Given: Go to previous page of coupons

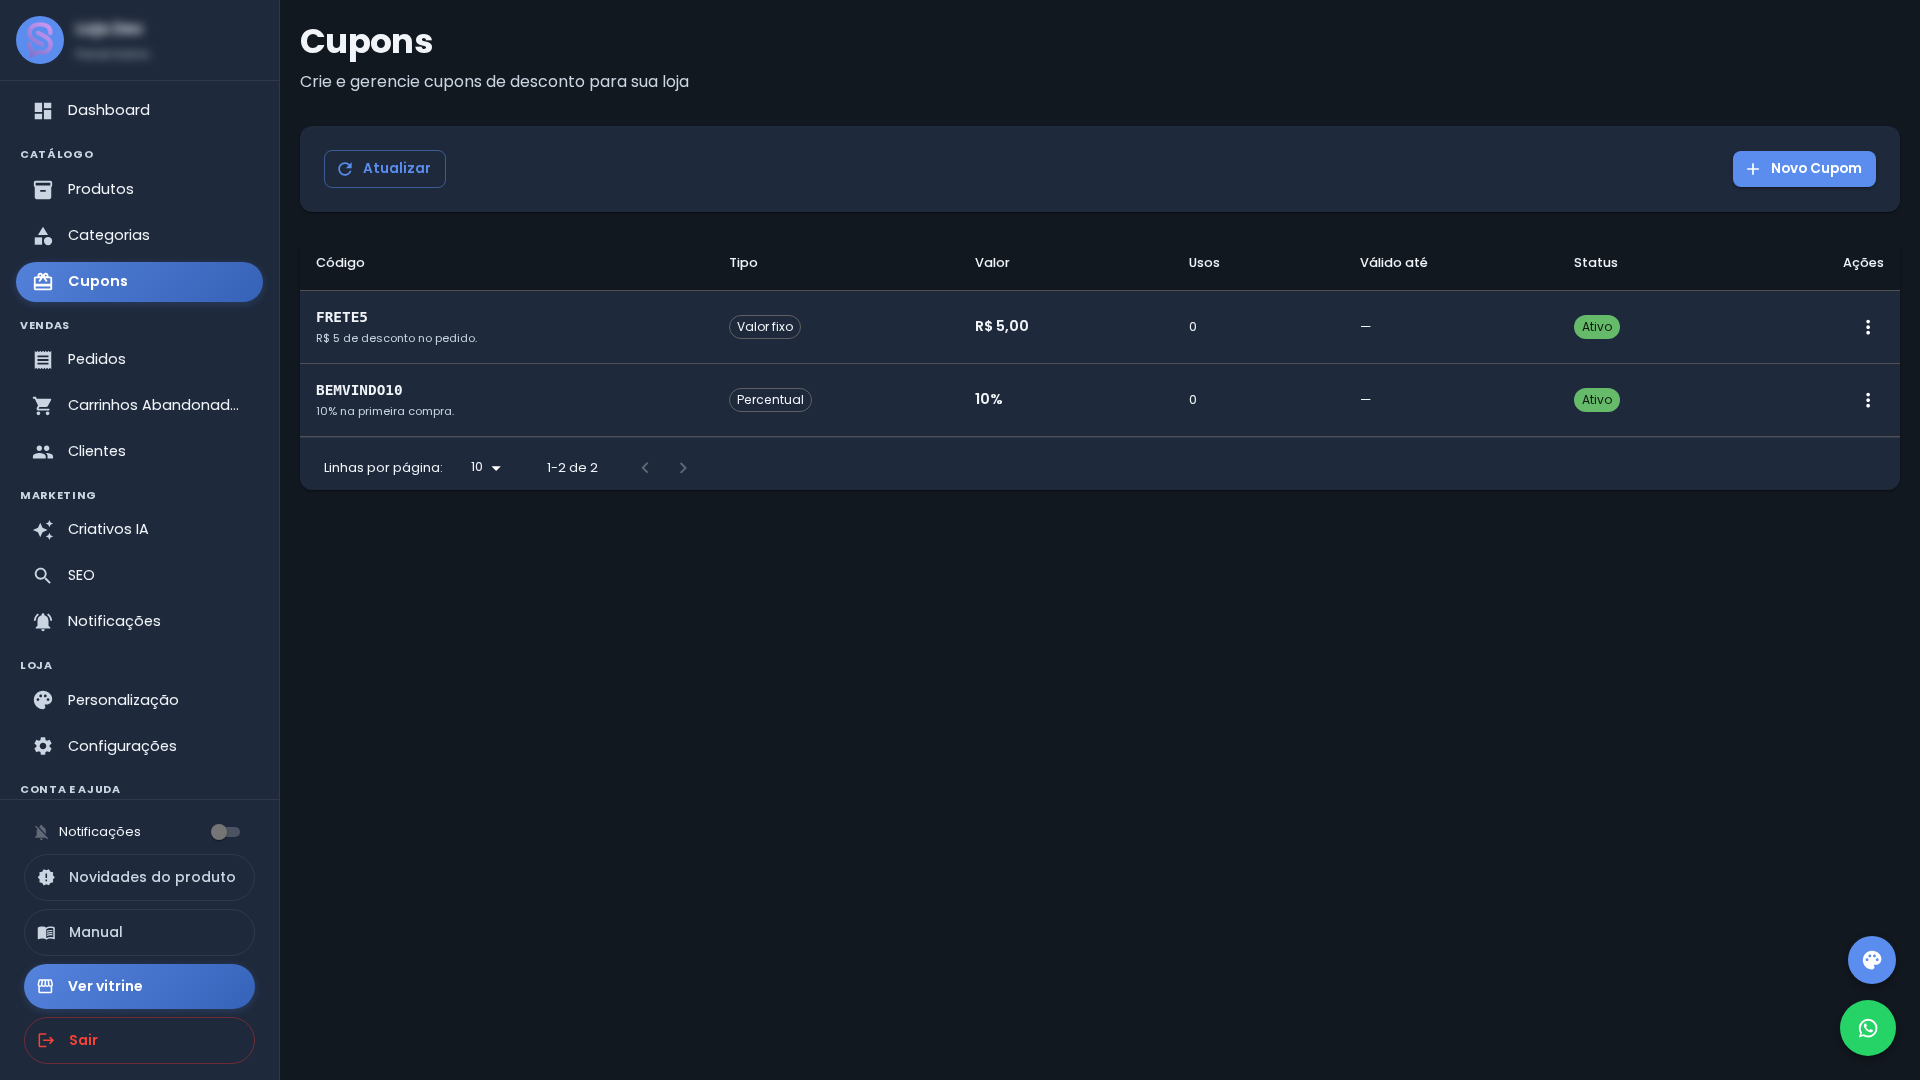Looking at the screenshot, I should (645, 468).
